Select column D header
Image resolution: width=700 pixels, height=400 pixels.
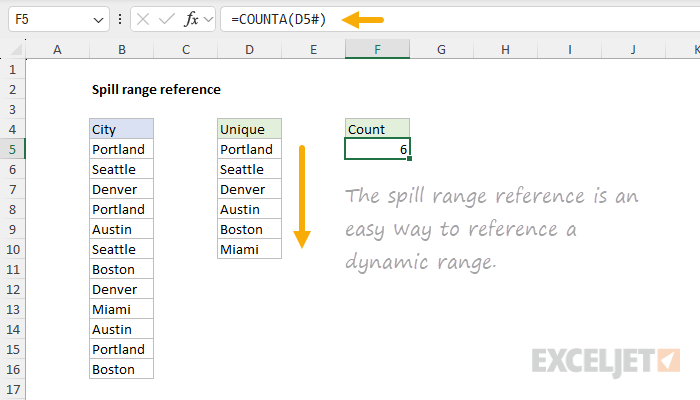pyautogui.click(x=250, y=49)
